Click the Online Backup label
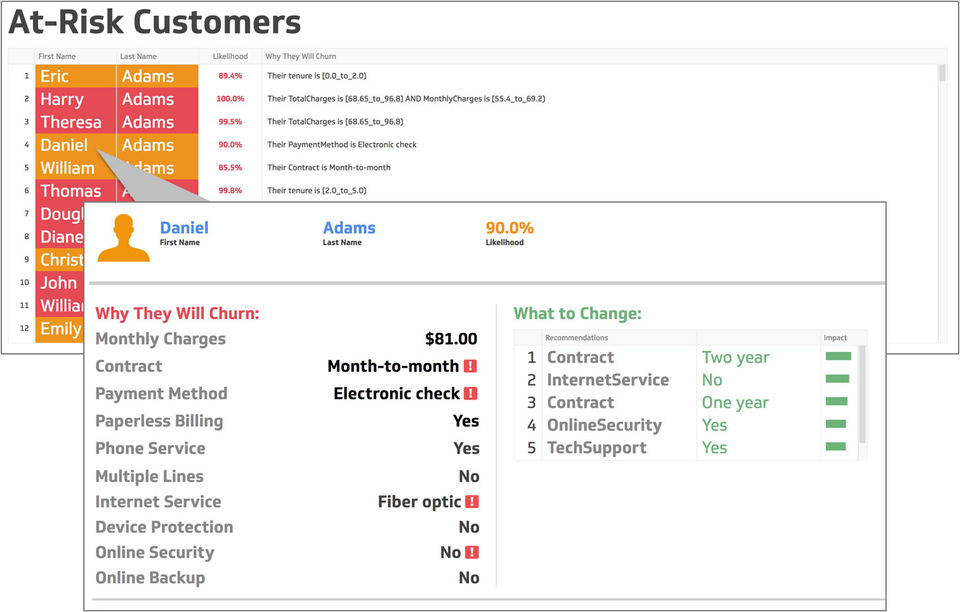Viewport: 960px width, 612px height. [x=150, y=578]
